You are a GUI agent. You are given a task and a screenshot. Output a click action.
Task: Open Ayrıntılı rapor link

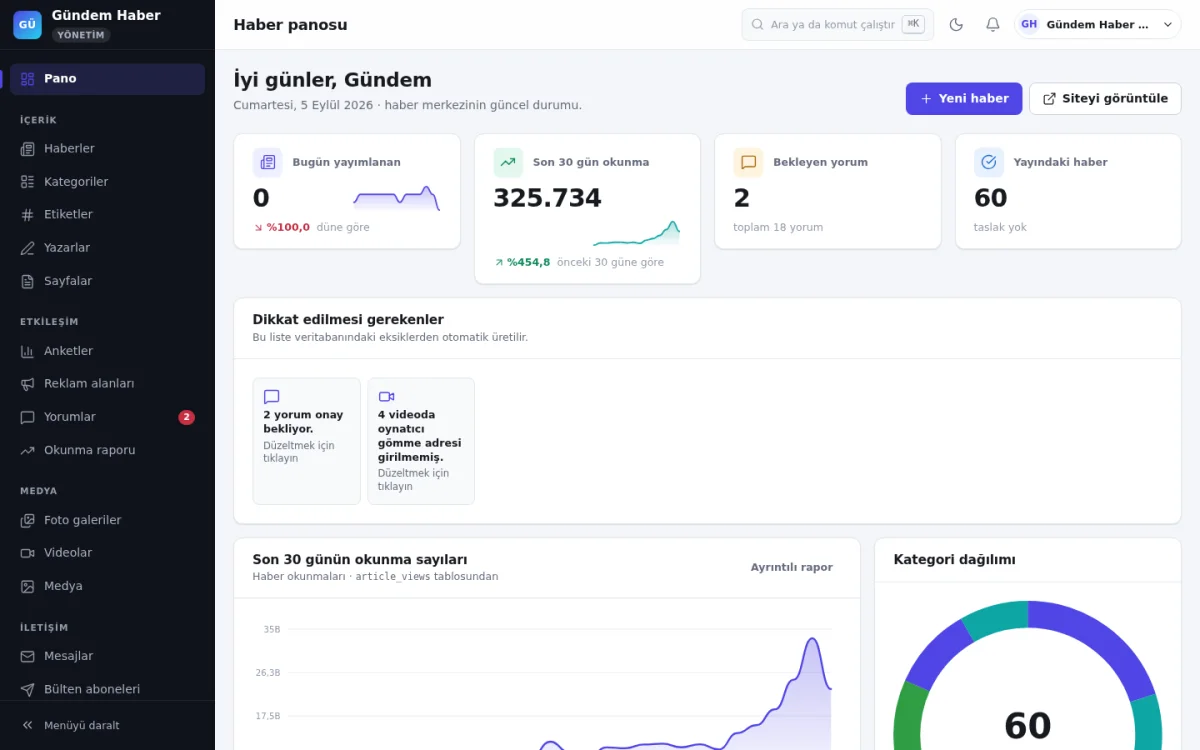click(x=792, y=567)
